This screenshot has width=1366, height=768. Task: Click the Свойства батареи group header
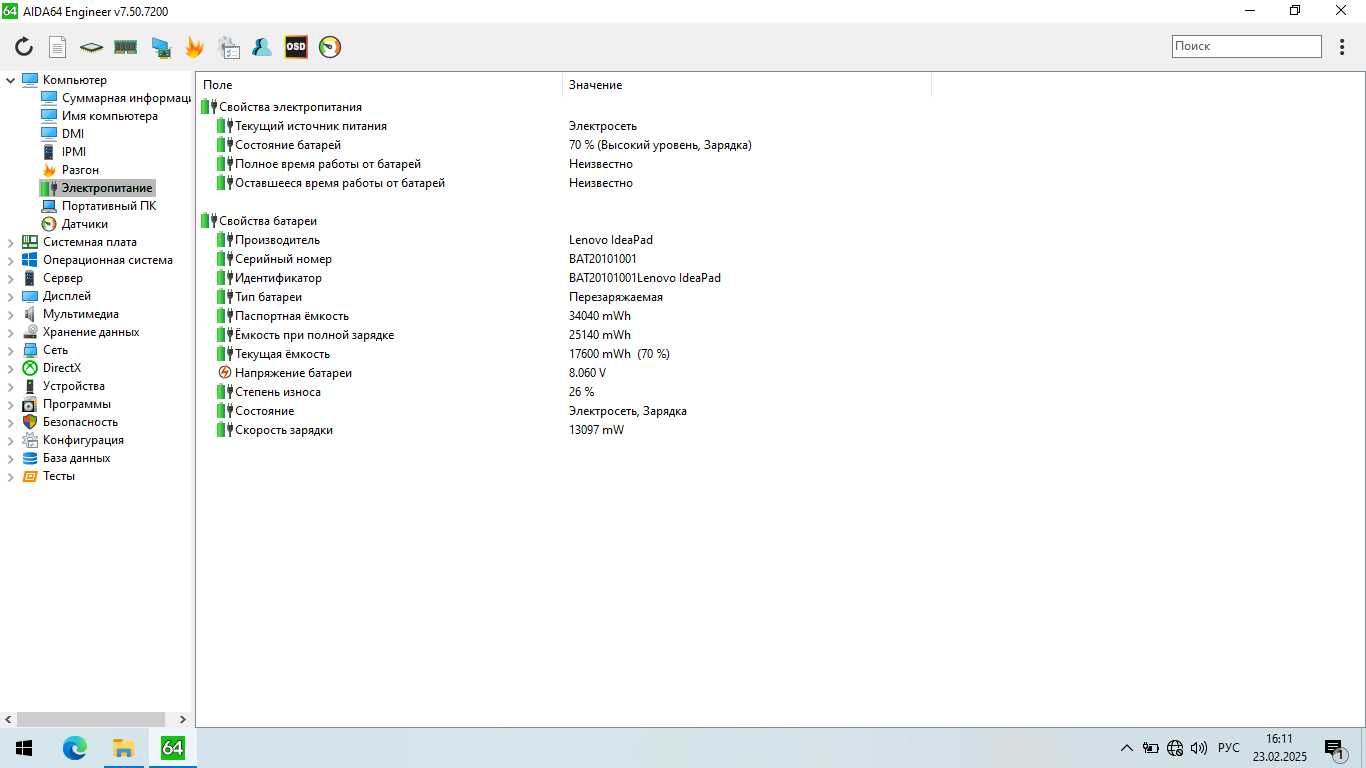268,221
